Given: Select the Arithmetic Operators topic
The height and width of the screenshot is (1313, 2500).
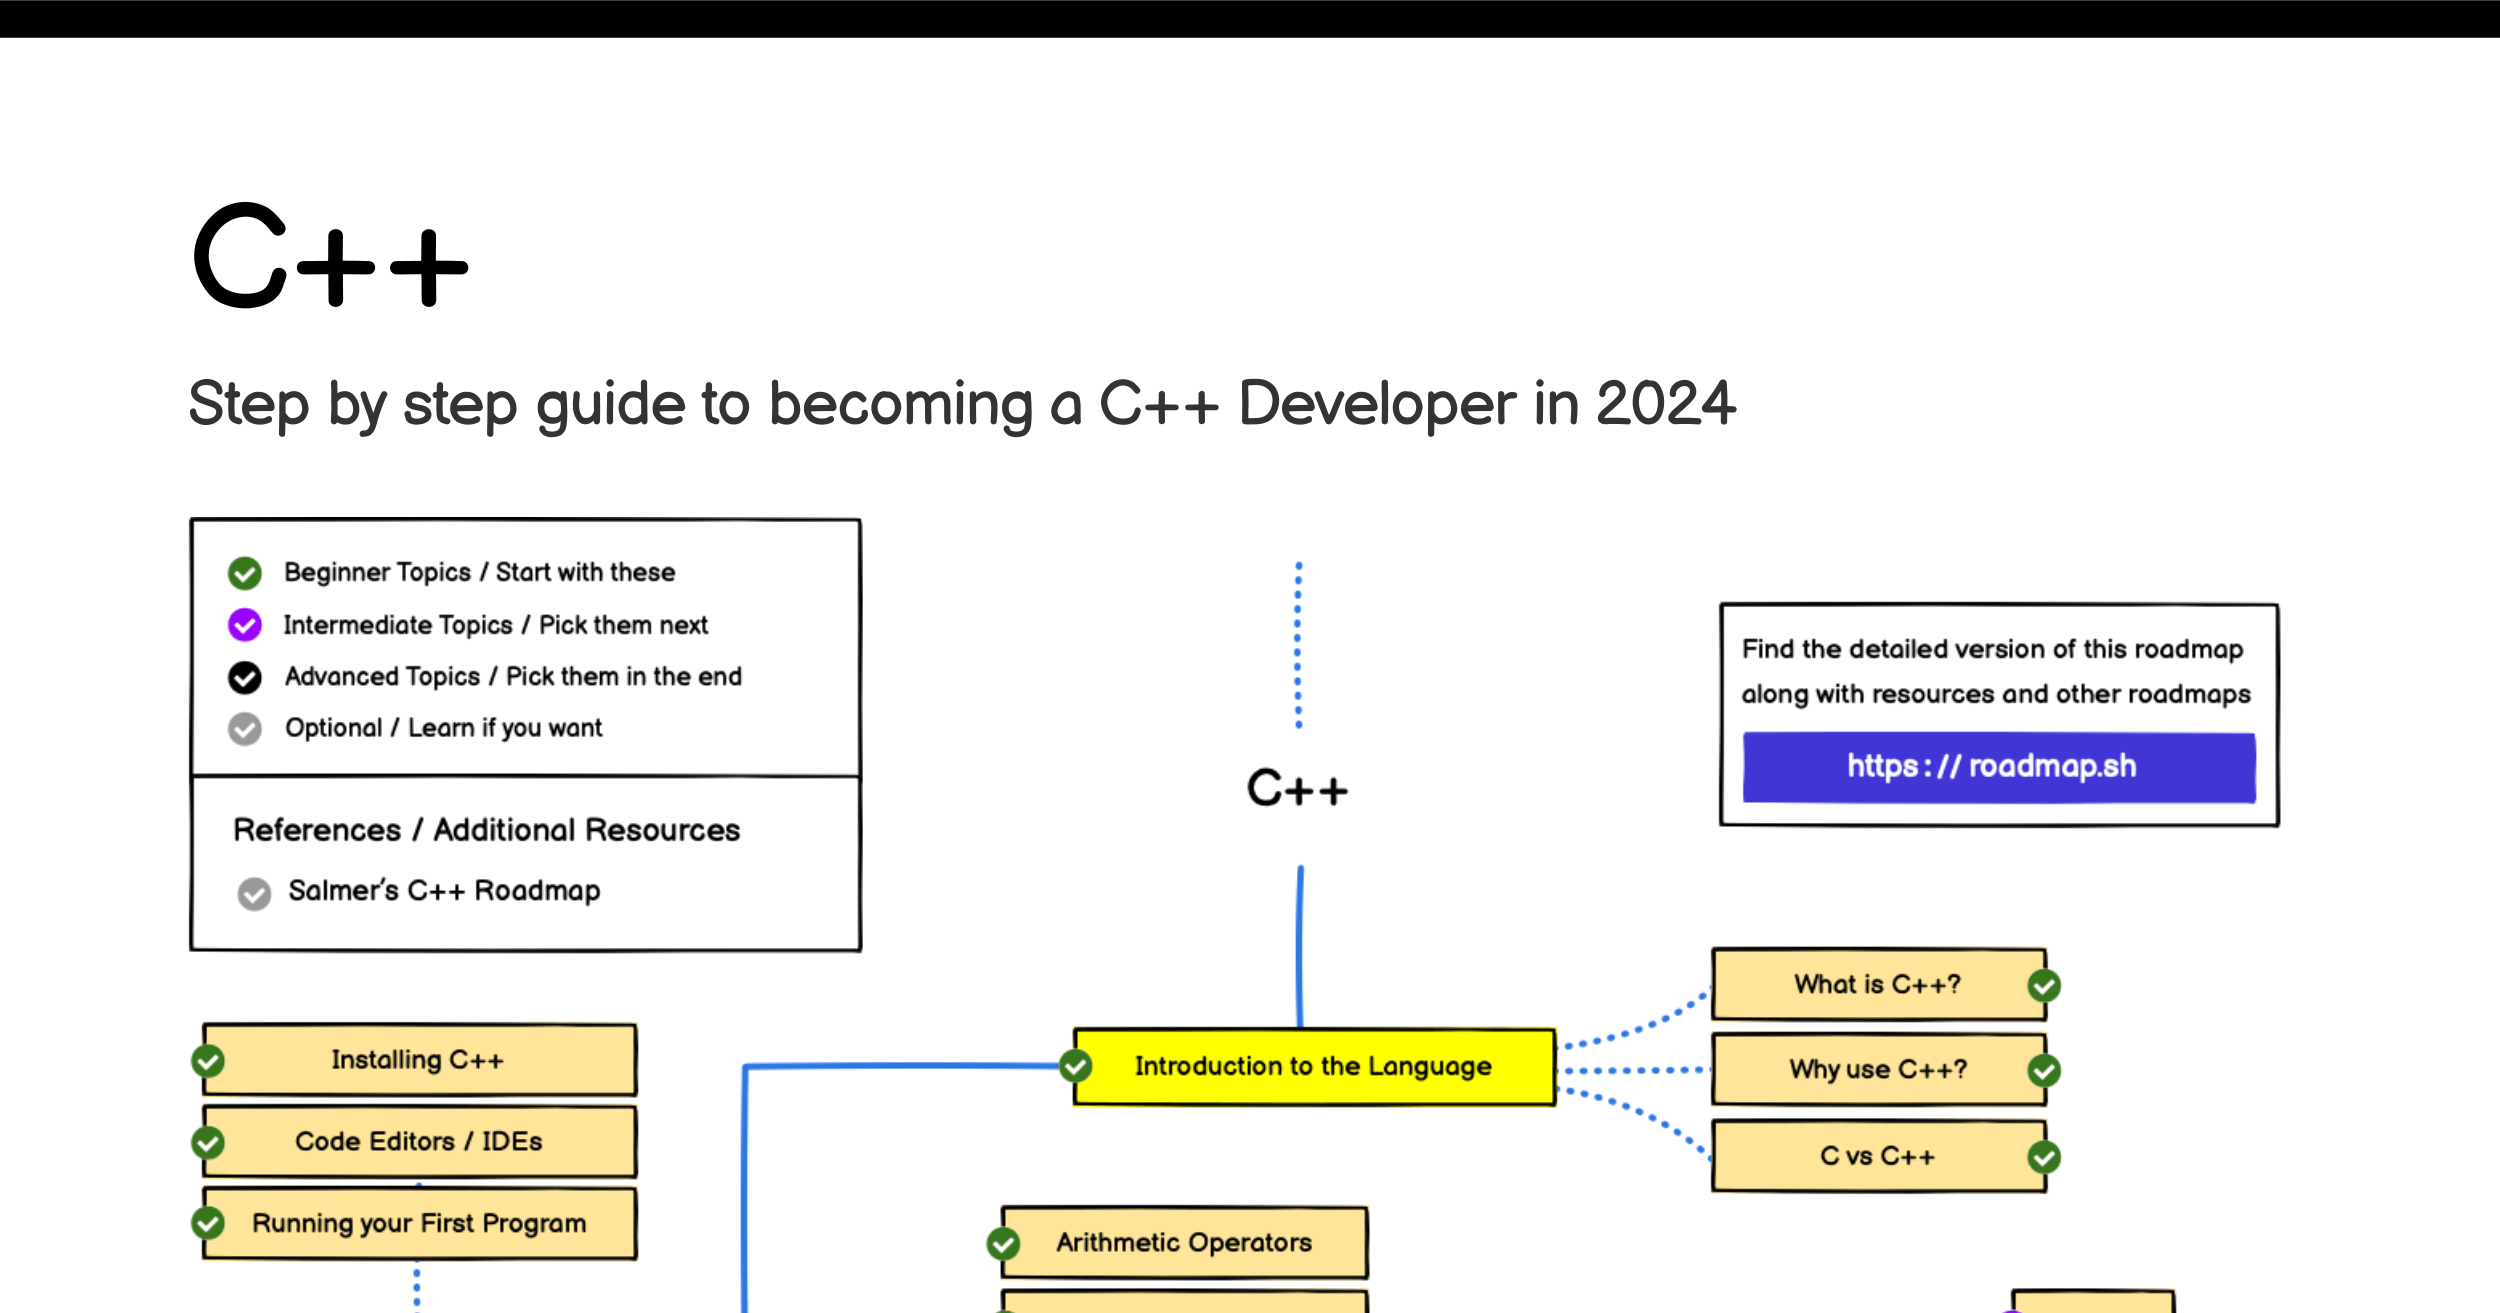Looking at the screenshot, I should click(1184, 1242).
